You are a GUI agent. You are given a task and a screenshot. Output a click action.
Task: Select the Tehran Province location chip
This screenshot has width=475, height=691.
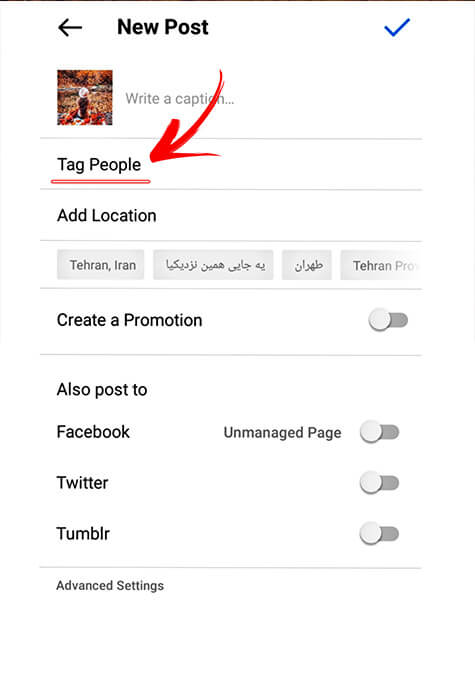381,265
